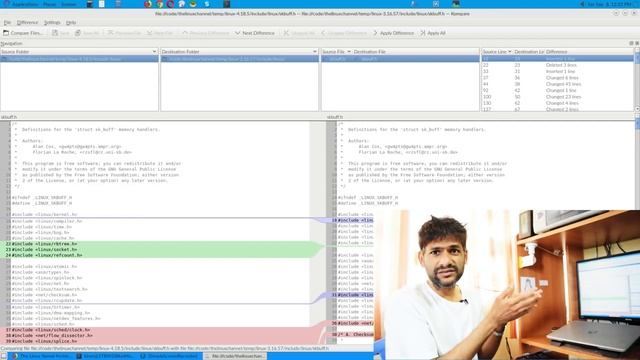Go to Previous File

click(x=124, y=33)
